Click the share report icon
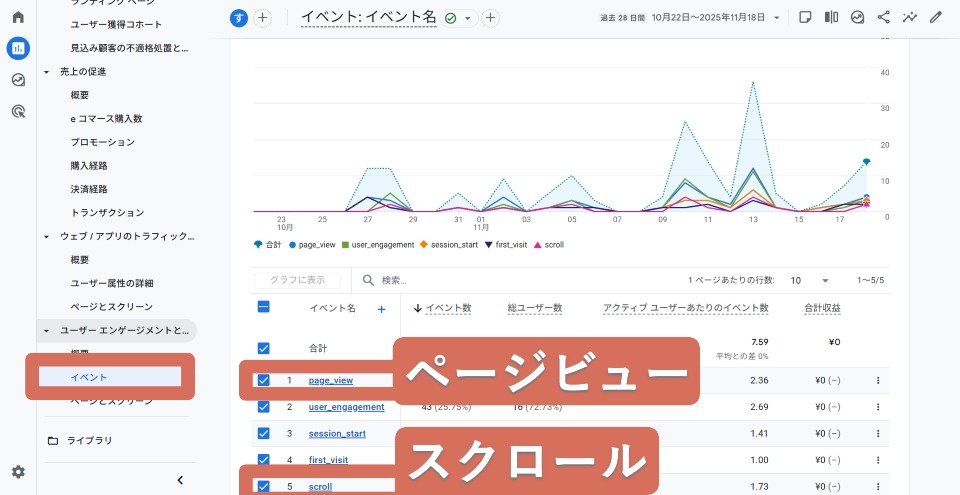 [x=883, y=17]
